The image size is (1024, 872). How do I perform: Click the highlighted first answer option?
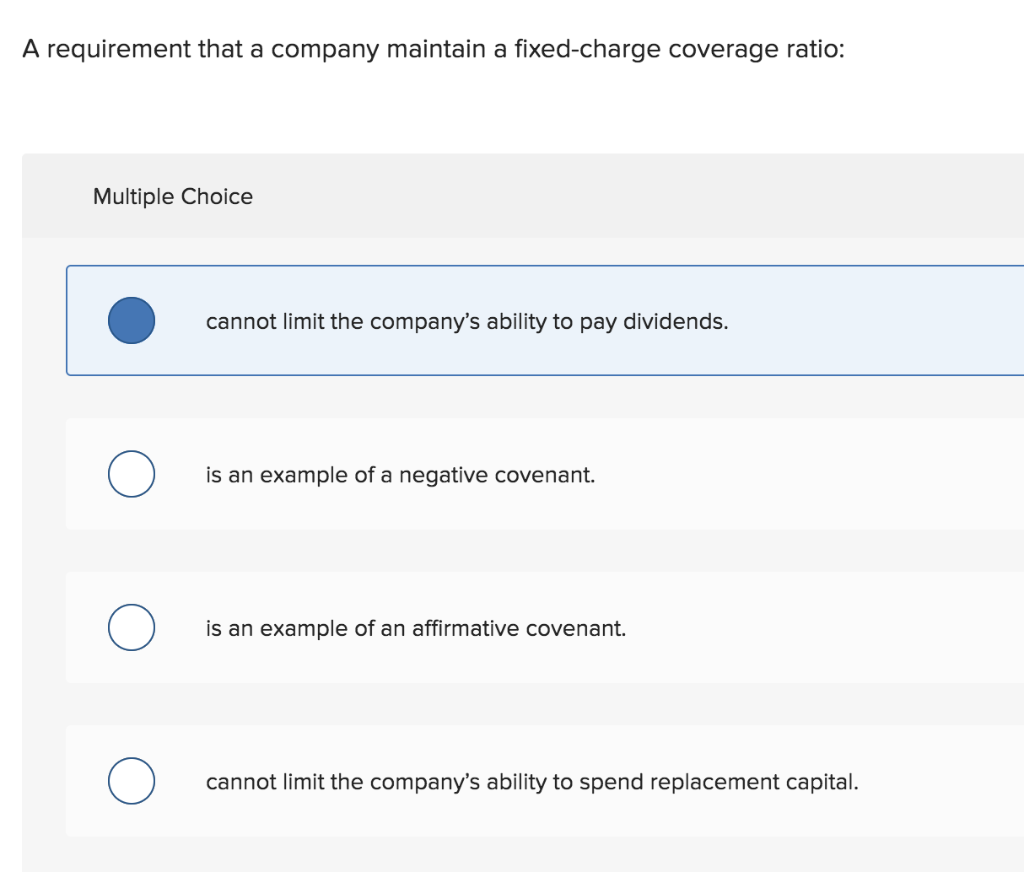point(500,320)
